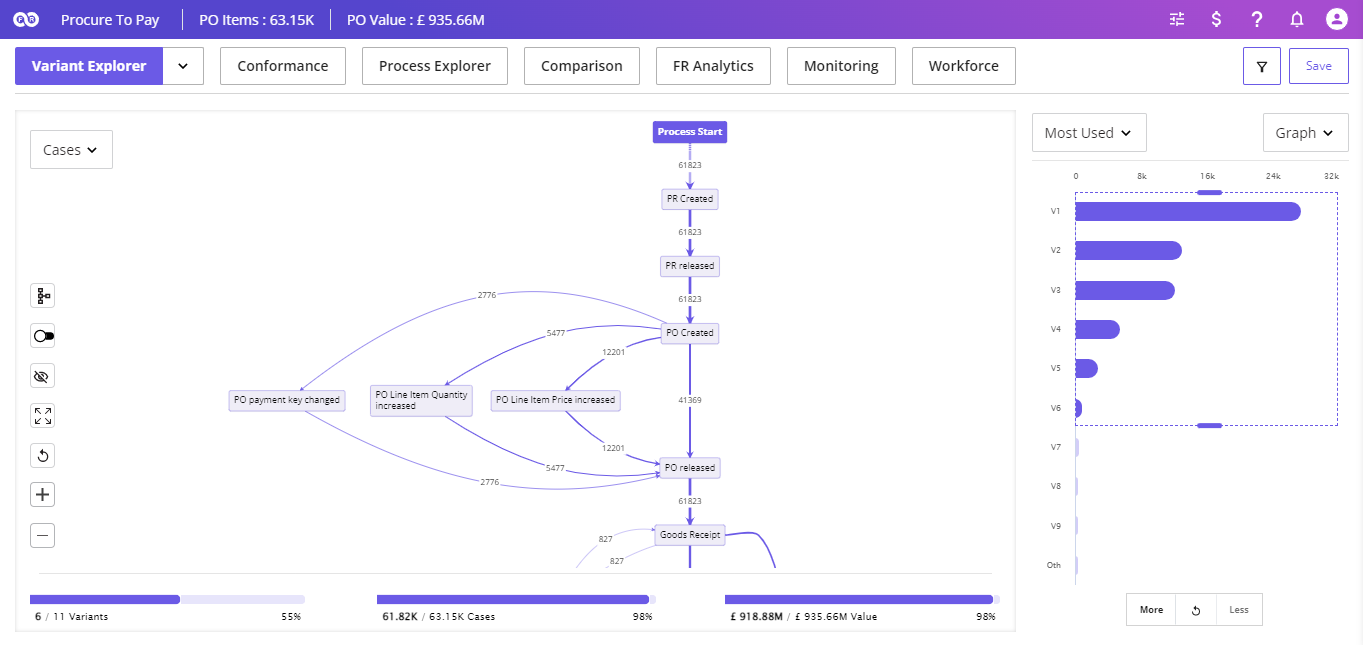Zoom into the process map with plus icon

click(x=42, y=494)
